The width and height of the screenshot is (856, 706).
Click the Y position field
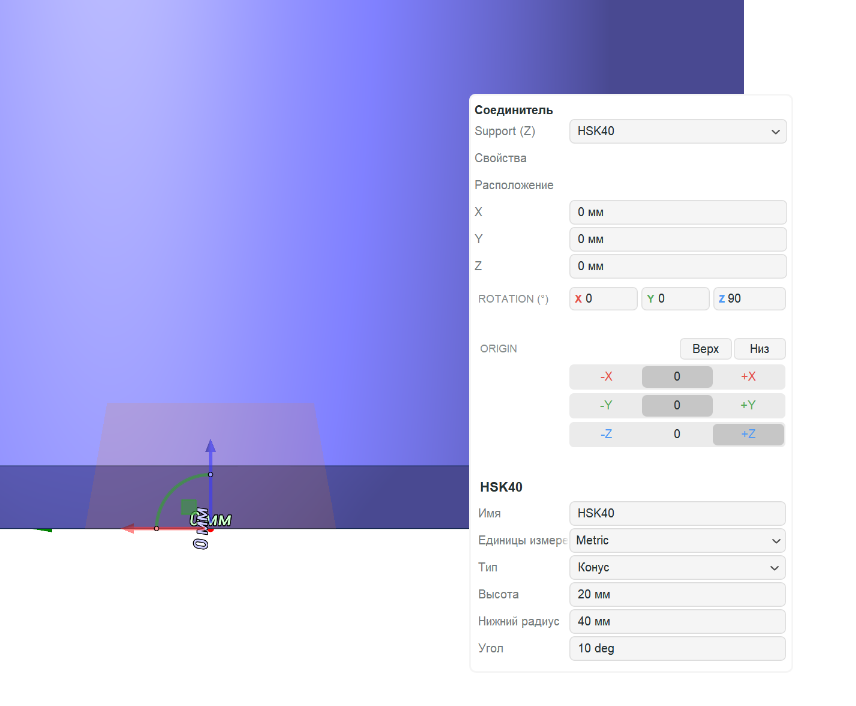pyautogui.click(x=677, y=239)
